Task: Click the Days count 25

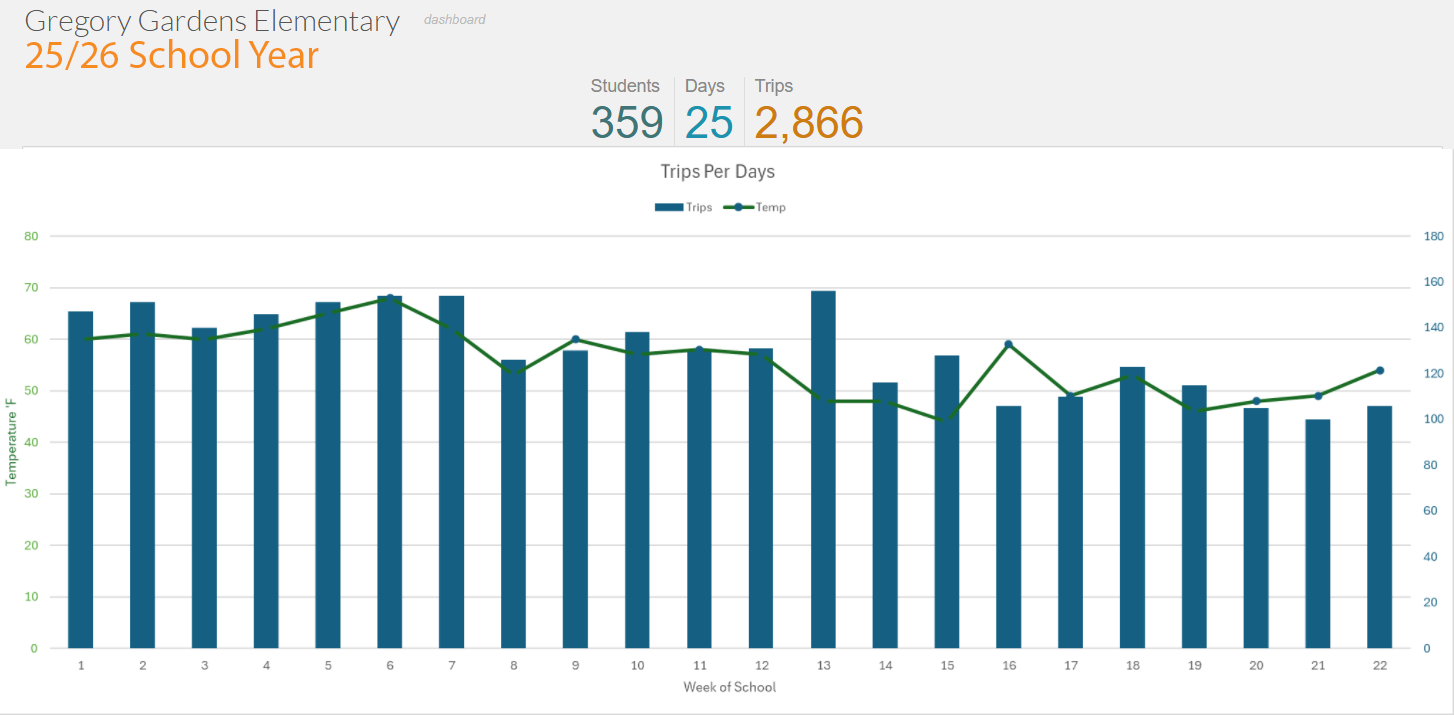Action: click(x=709, y=122)
